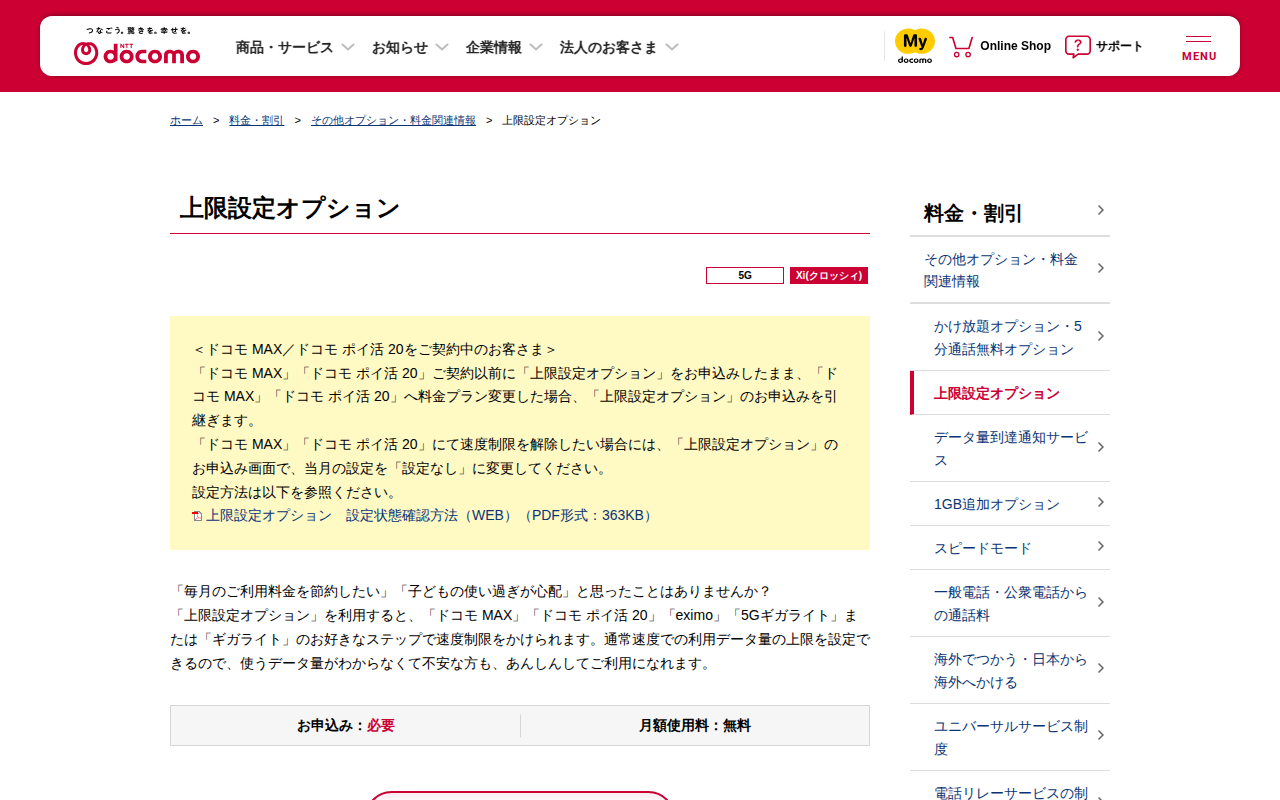The image size is (1280, 800).
Task: Go to 料金・割引 breadcrumb link
Action: click(x=256, y=120)
